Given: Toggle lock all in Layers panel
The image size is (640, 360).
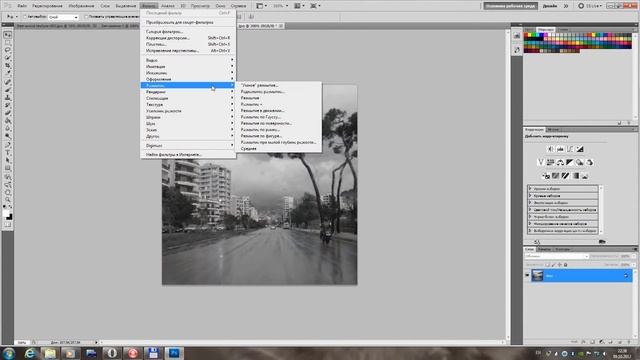Looking at the screenshot, I should (566, 264).
